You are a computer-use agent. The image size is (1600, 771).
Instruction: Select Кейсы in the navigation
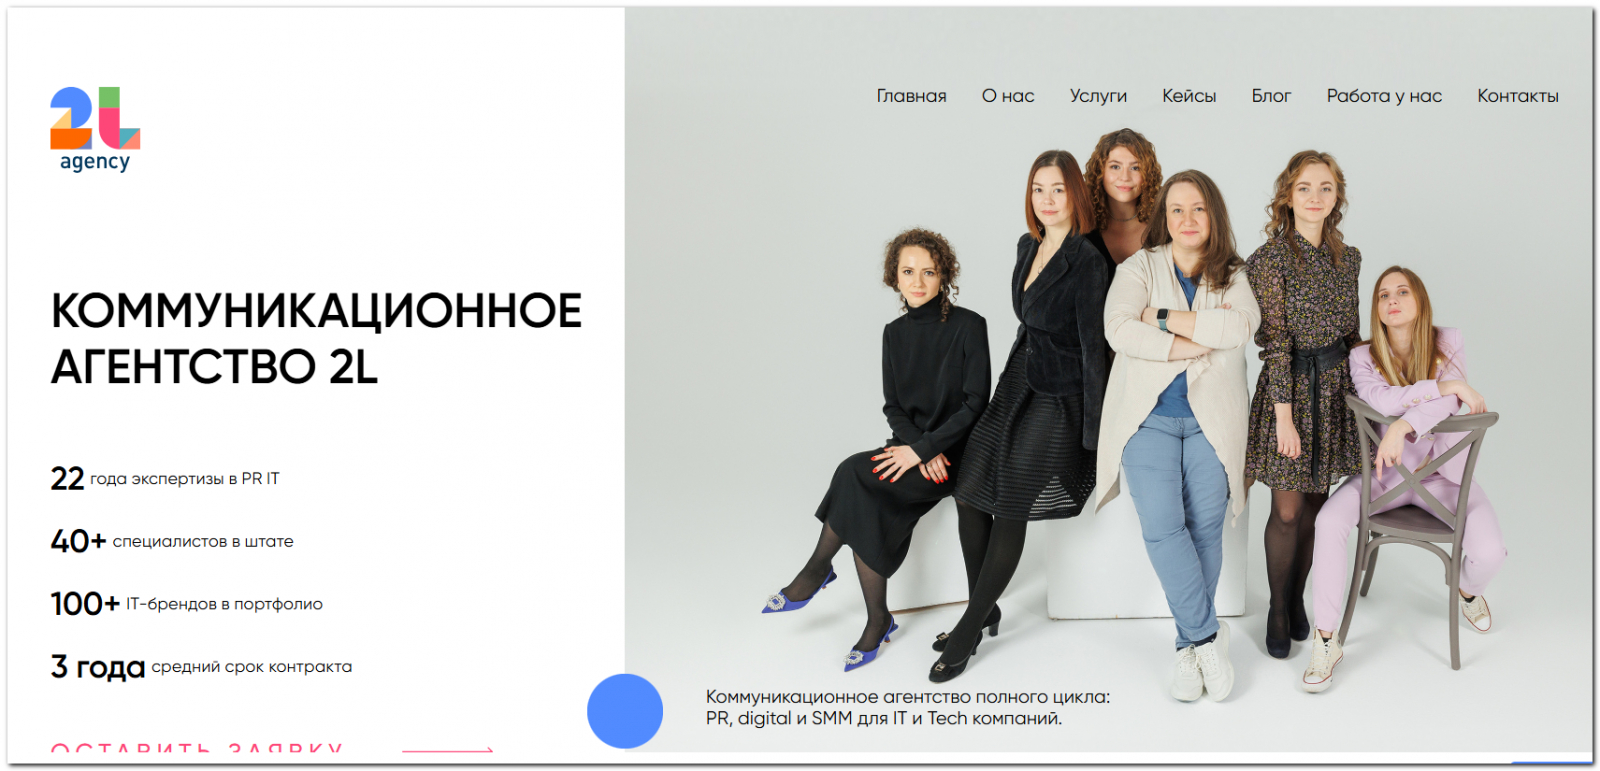pyautogui.click(x=1189, y=96)
